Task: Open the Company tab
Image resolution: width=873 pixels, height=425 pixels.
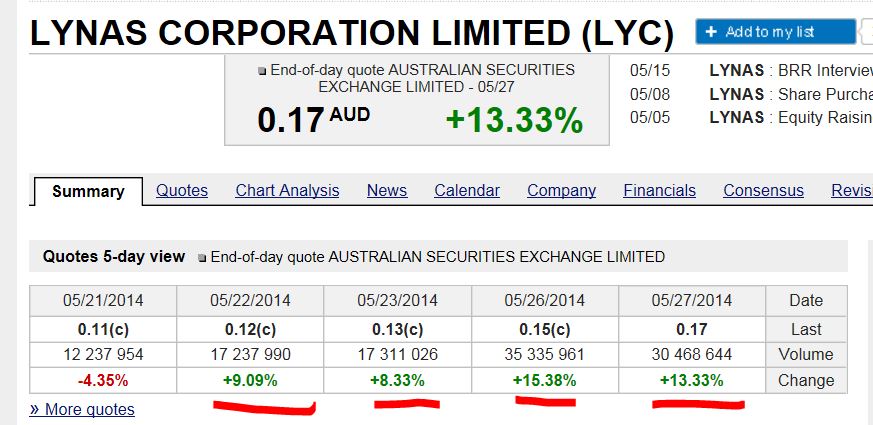Action: (x=561, y=190)
